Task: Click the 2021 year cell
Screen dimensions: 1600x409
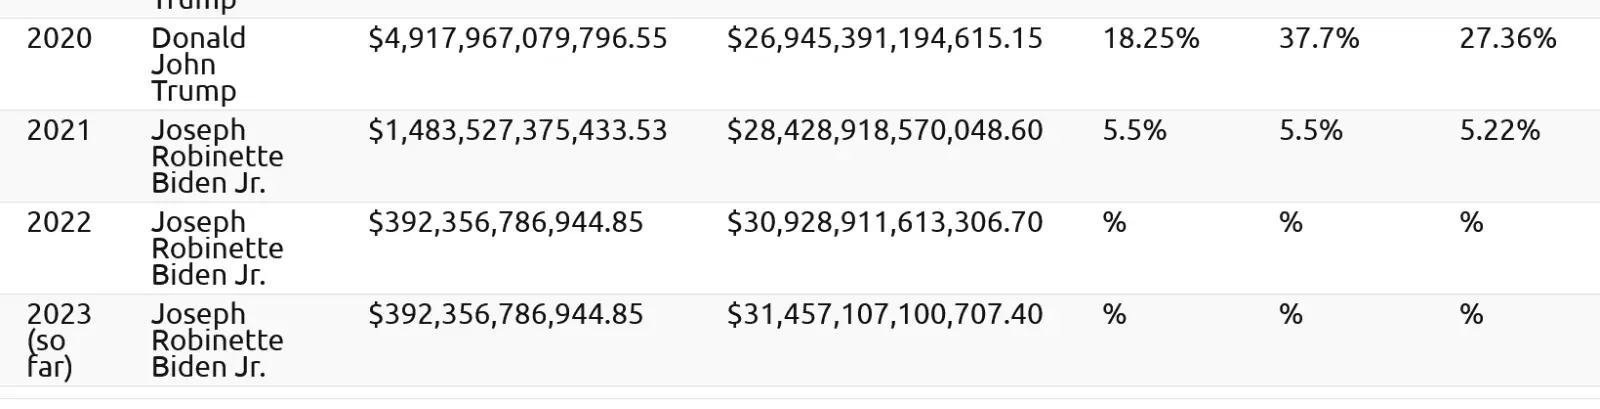Action: [x=59, y=131]
